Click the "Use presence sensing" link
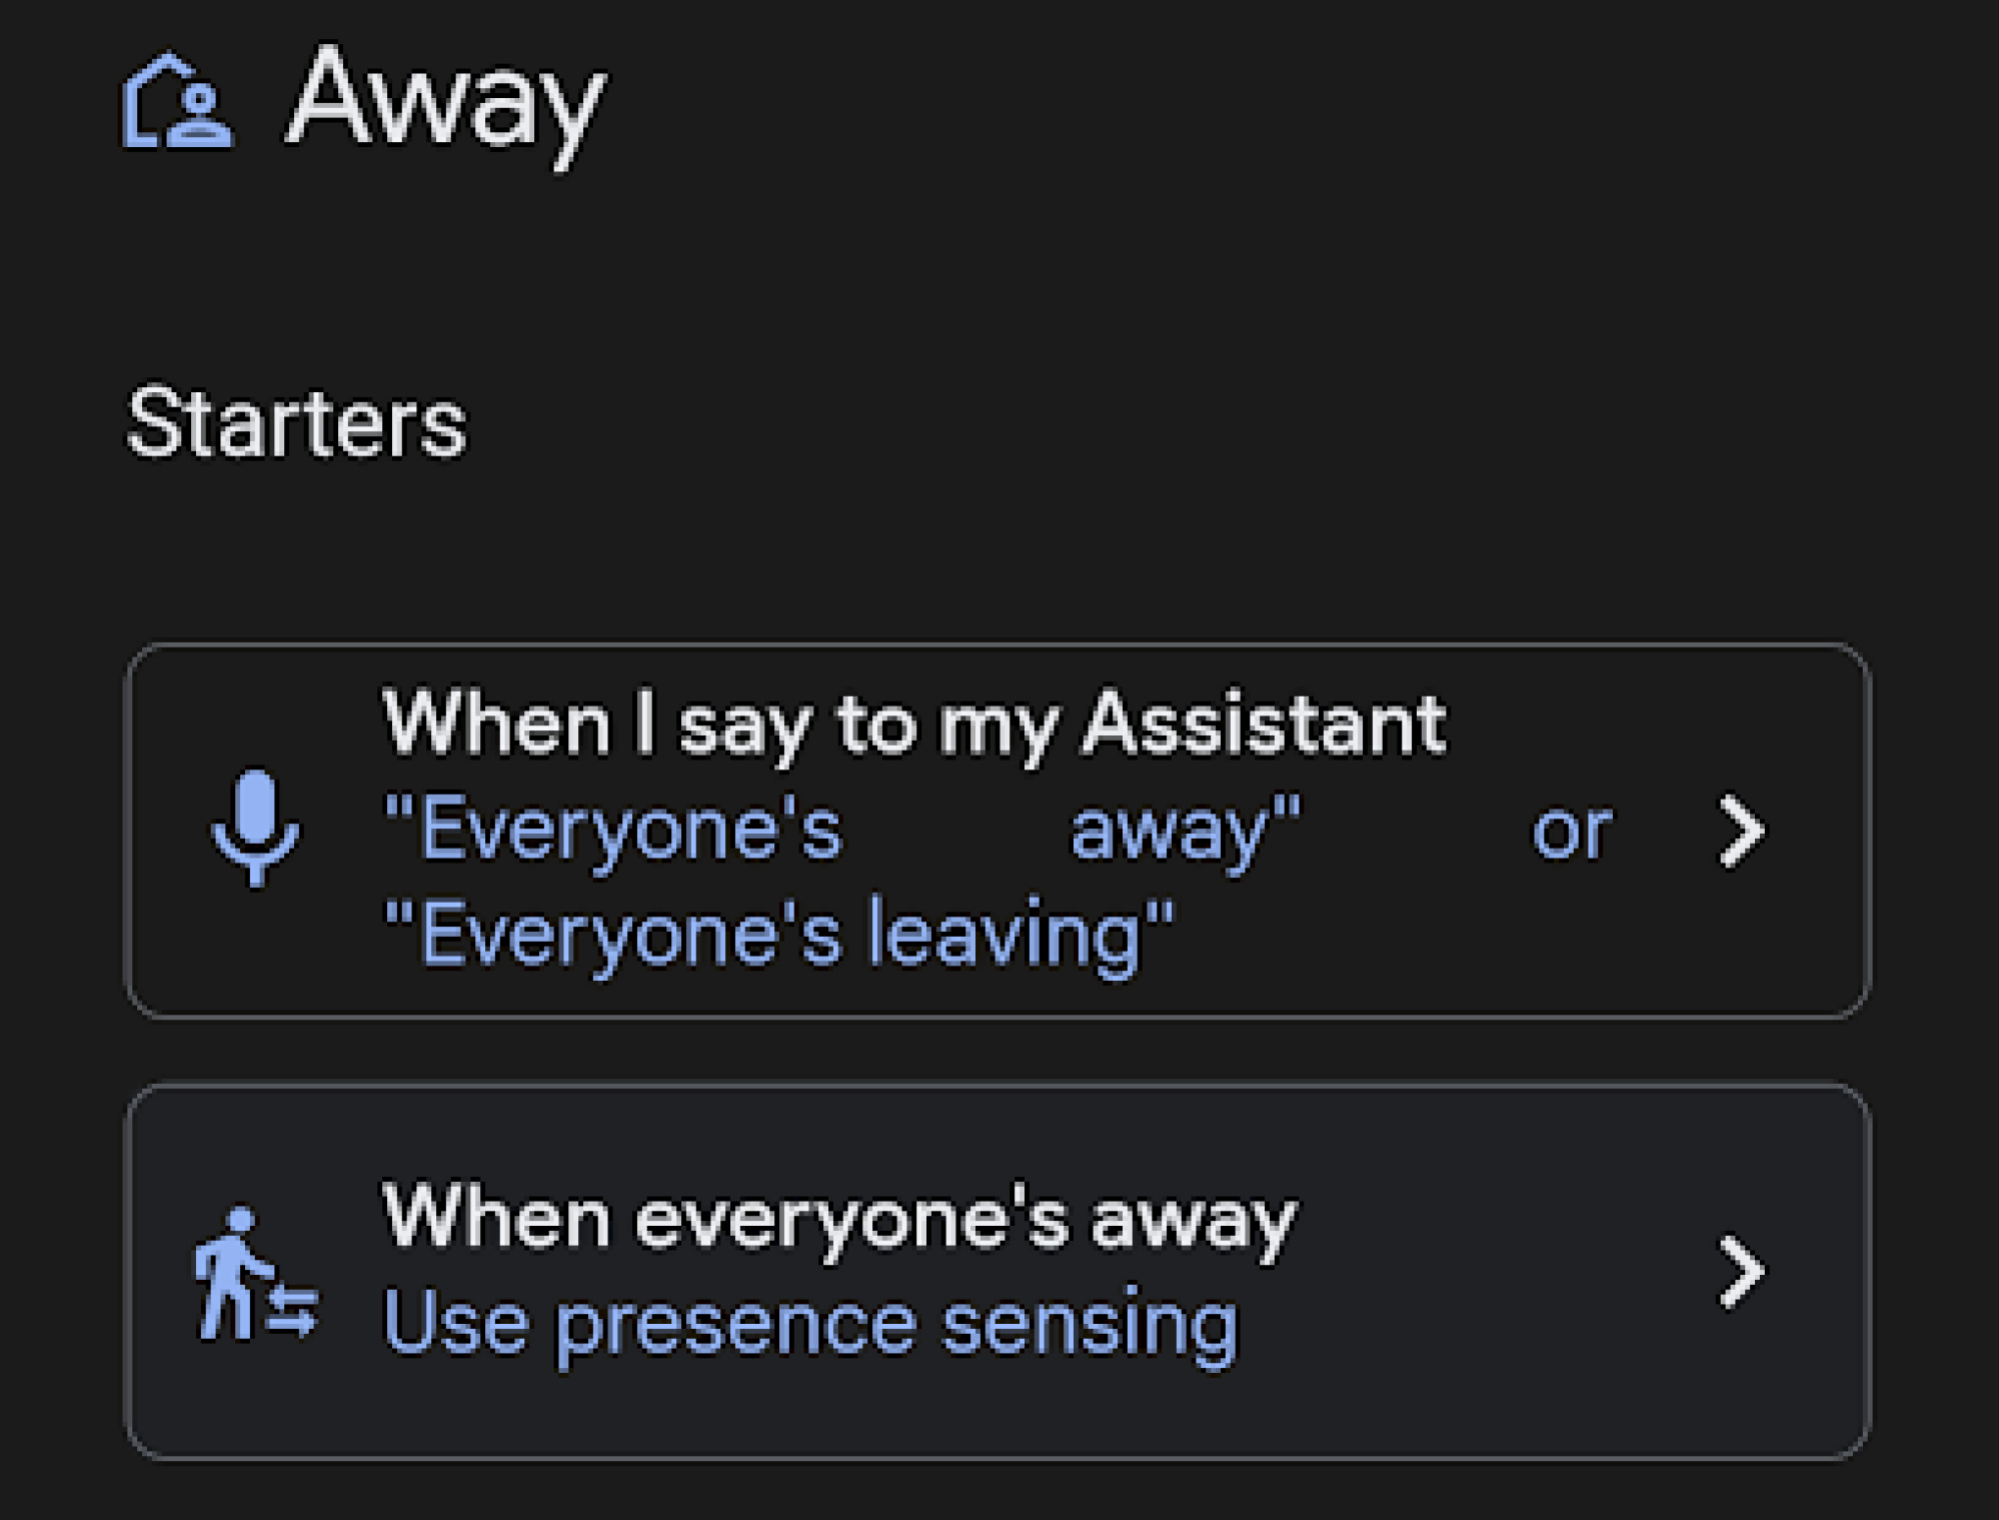The height and width of the screenshot is (1520, 1999). (x=810, y=1324)
